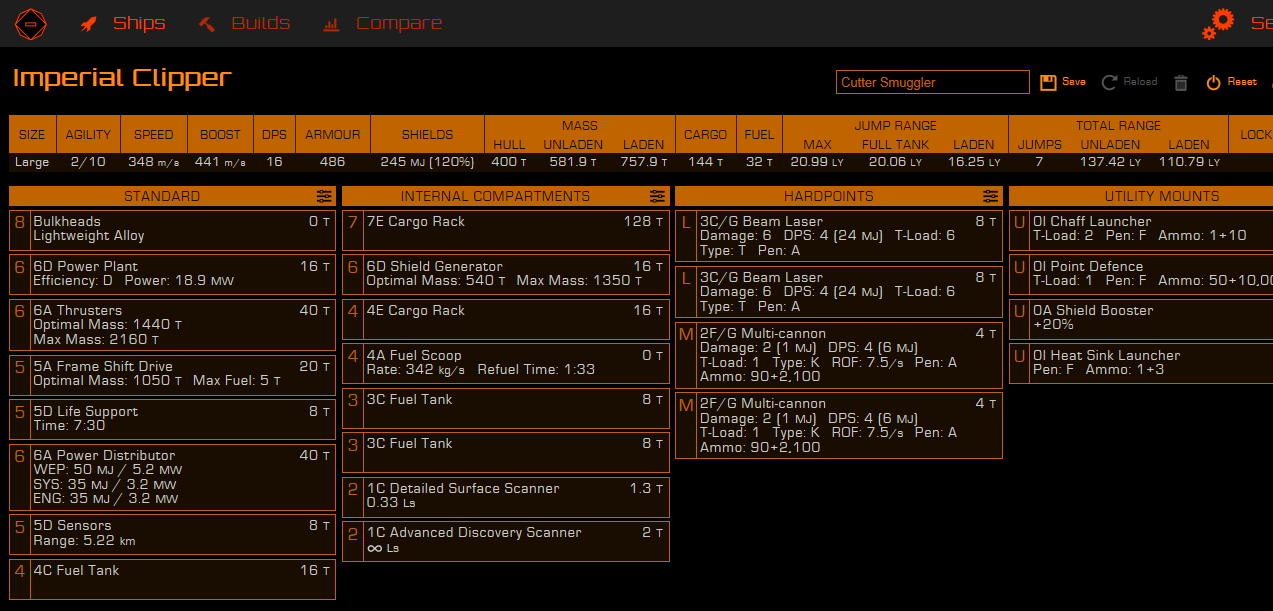Select the 0I Chaff Launcher utility slot
The width and height of the screenshot is (1273, 611).
click(x=1141, y=230)
